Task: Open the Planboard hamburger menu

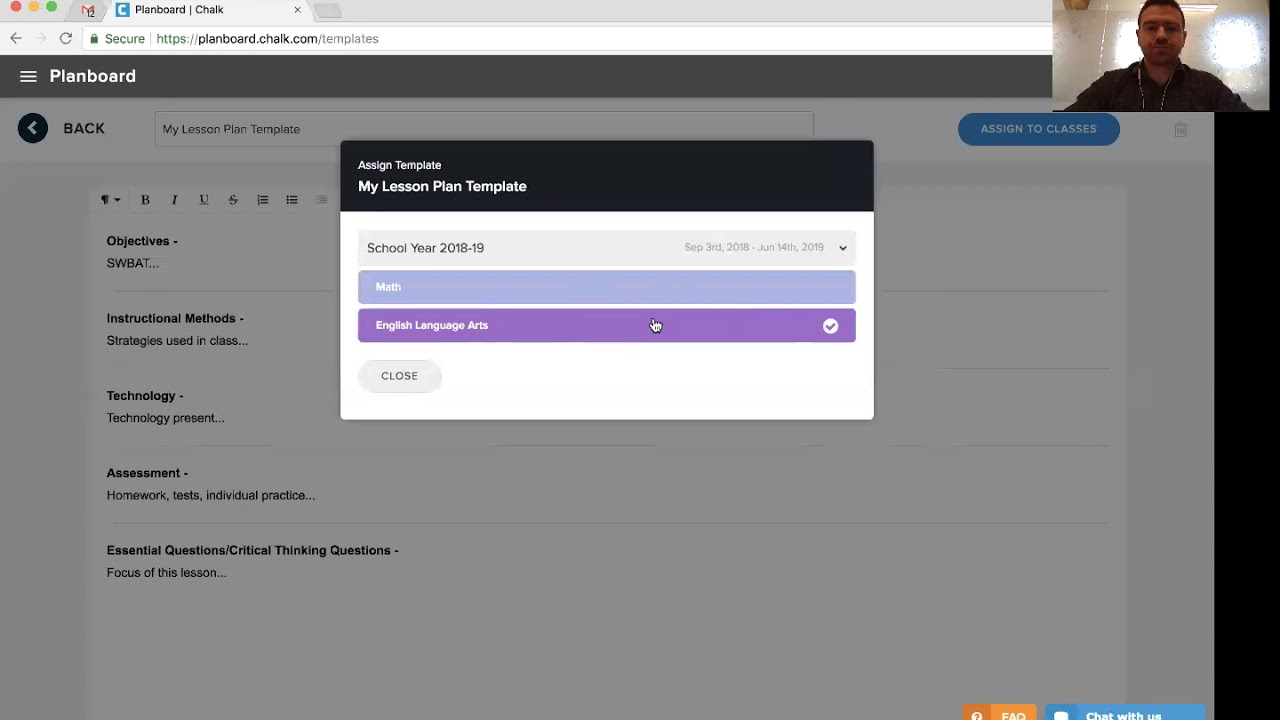Action: click(x=28, y=76)
